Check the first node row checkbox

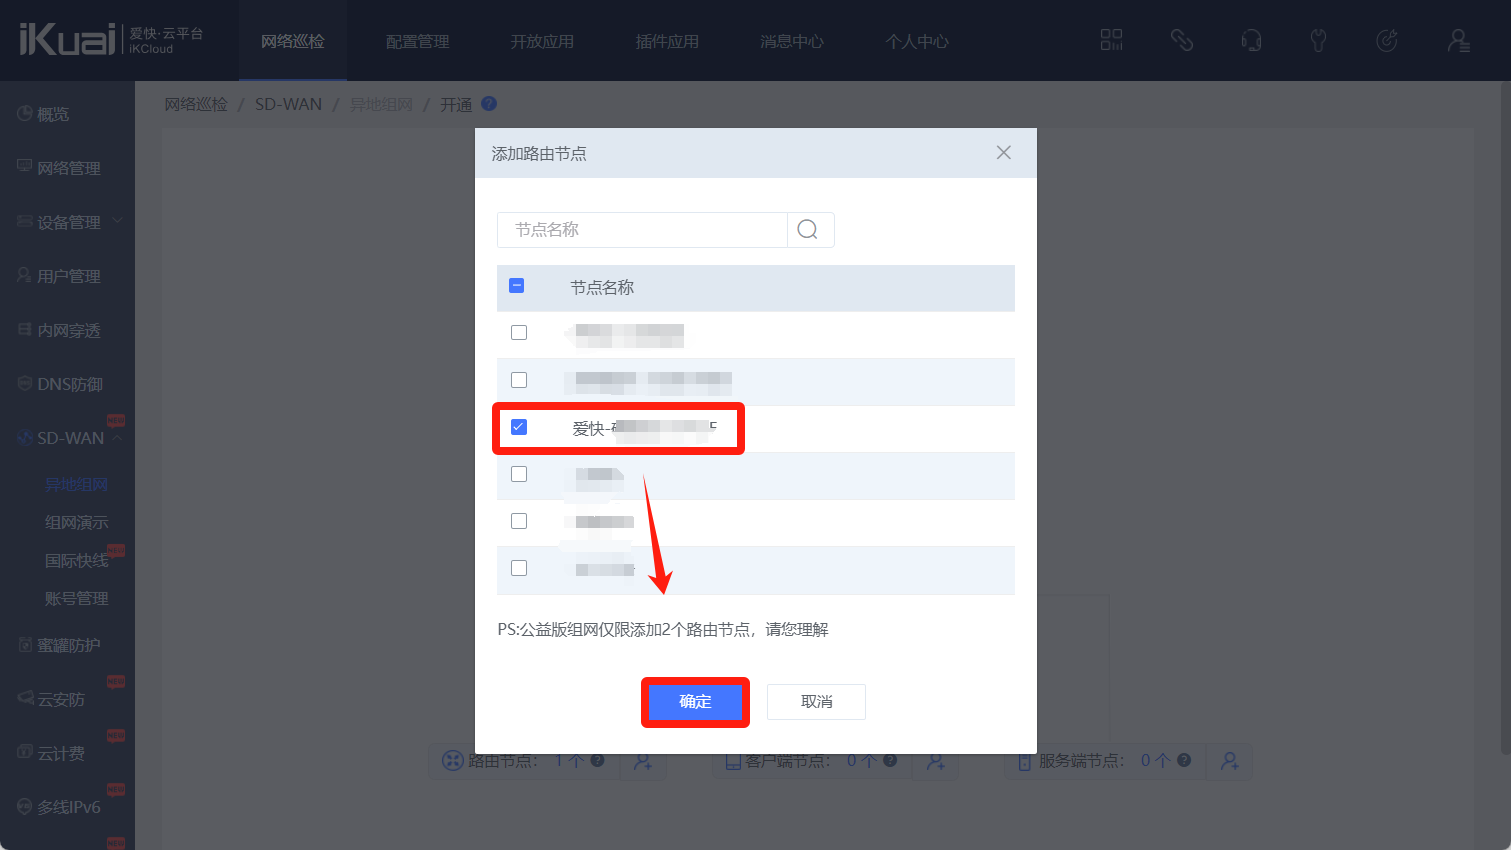tap(519, 333)
